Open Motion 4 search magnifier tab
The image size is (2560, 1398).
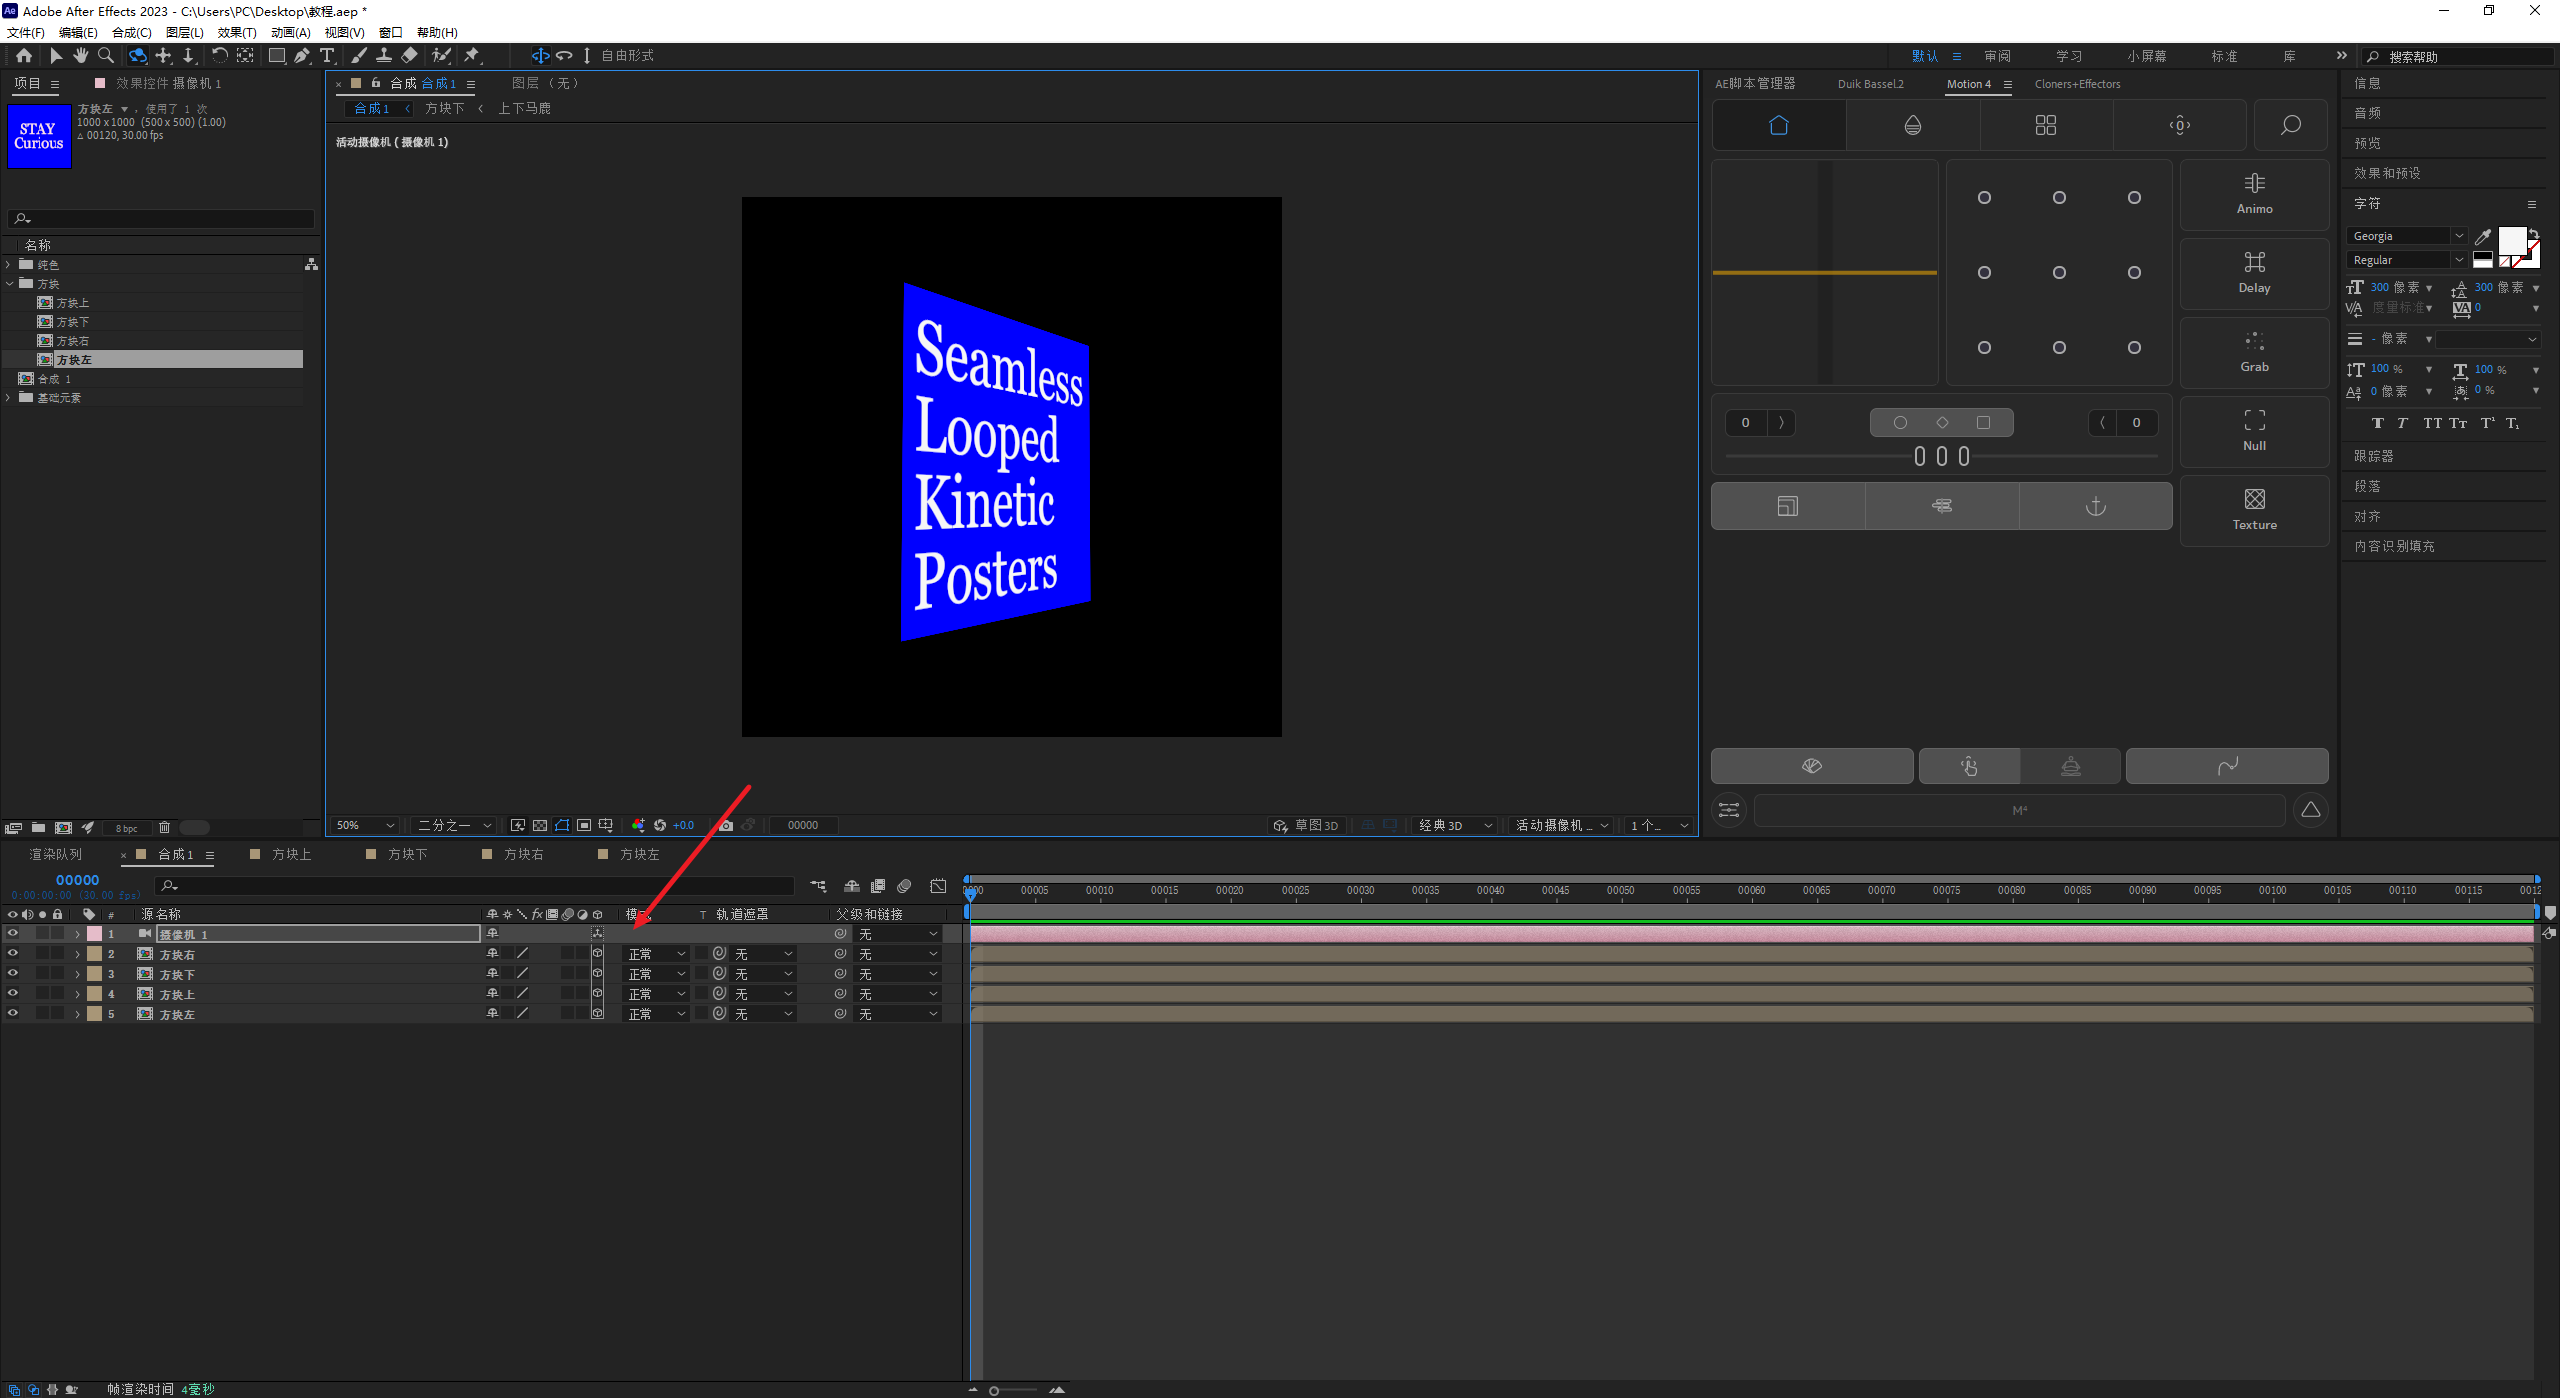tap(2290, 125)
